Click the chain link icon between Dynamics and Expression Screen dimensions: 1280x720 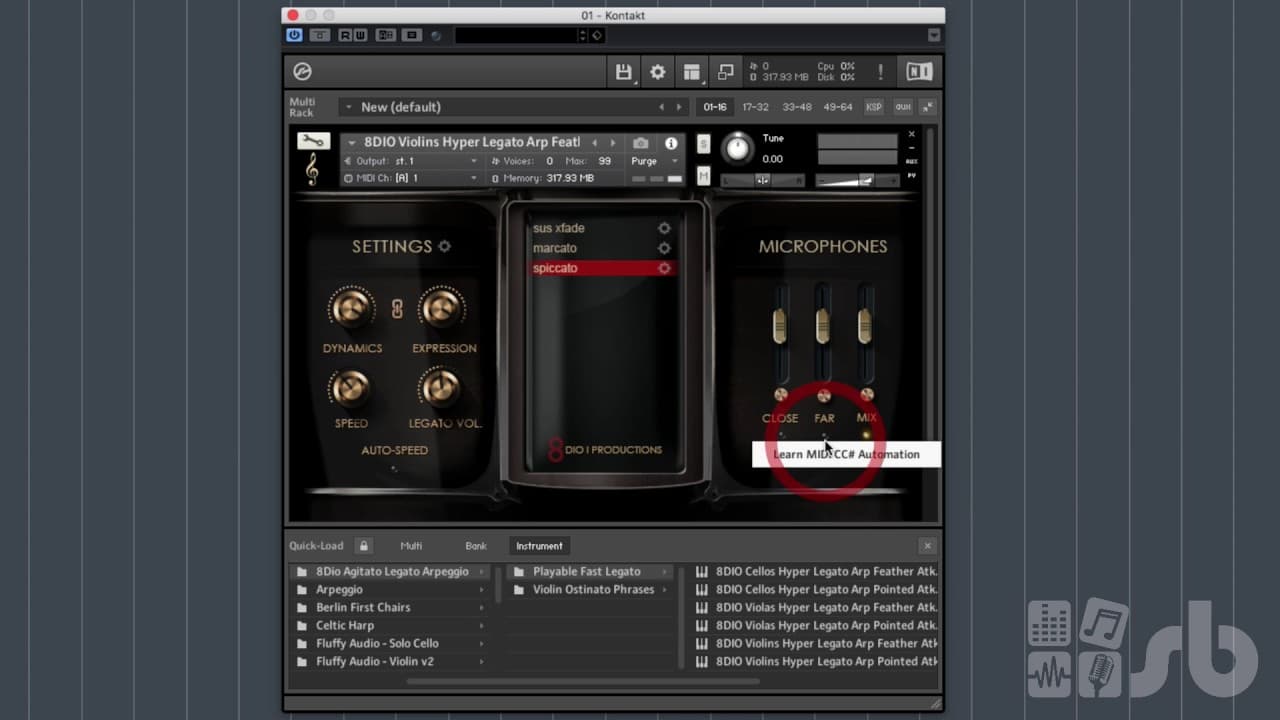coord(397,309)
